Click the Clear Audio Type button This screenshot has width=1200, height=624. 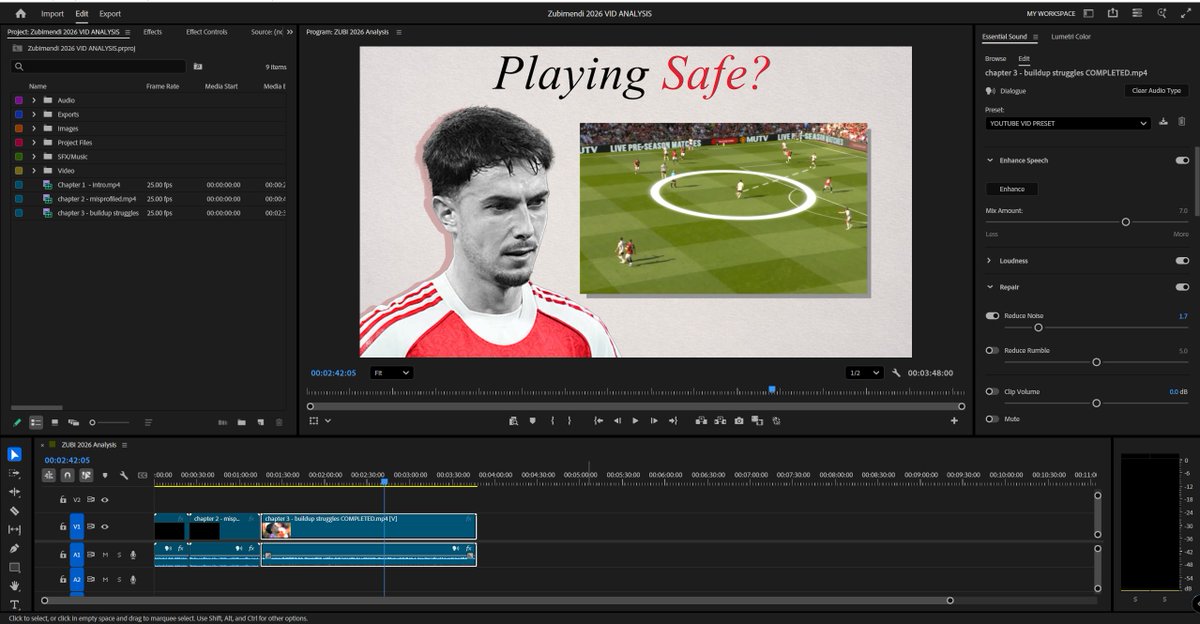tap(1157, 90)
